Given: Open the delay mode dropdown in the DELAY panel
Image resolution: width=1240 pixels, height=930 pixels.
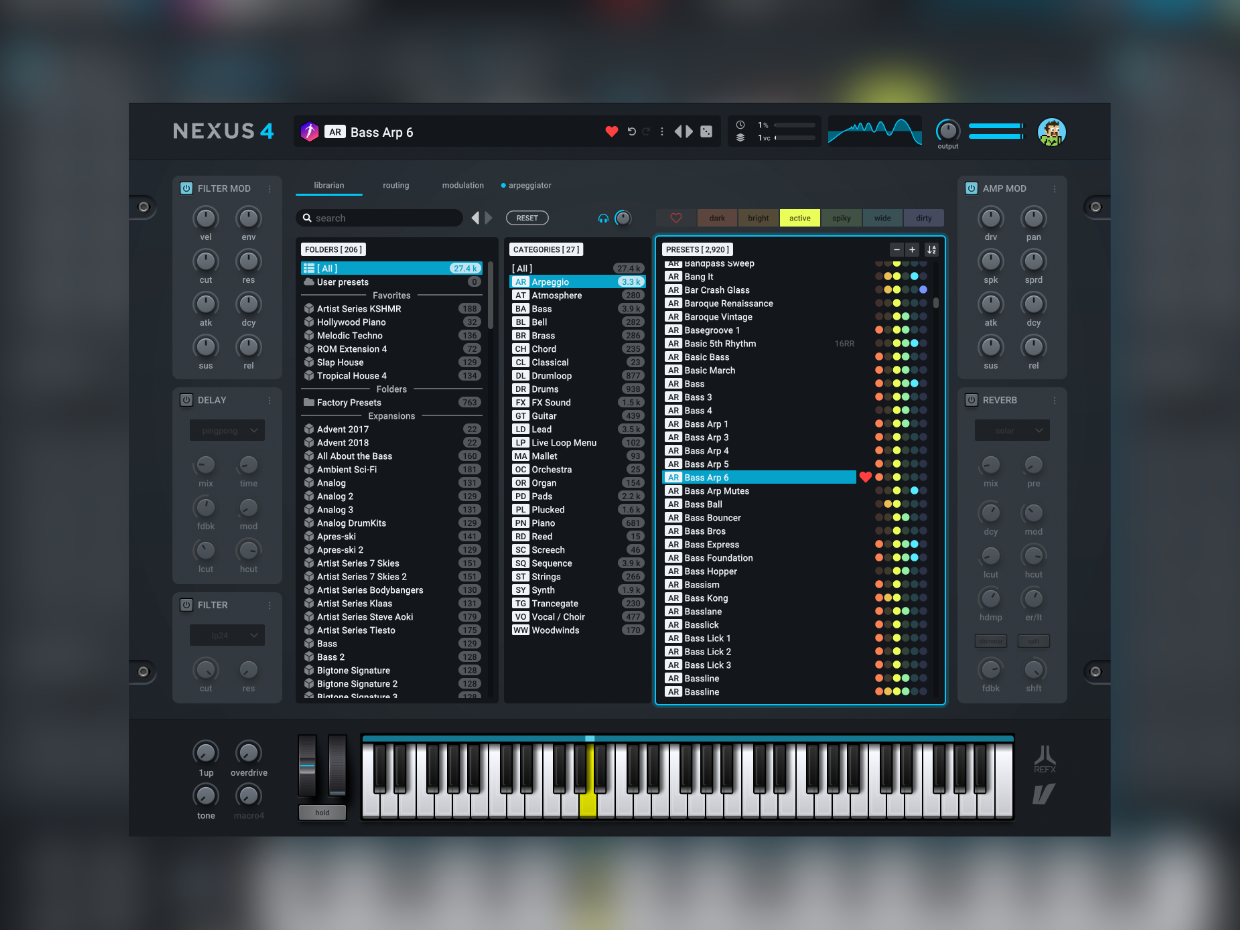Looking at the screenshot, I should (x=227, y=430).
